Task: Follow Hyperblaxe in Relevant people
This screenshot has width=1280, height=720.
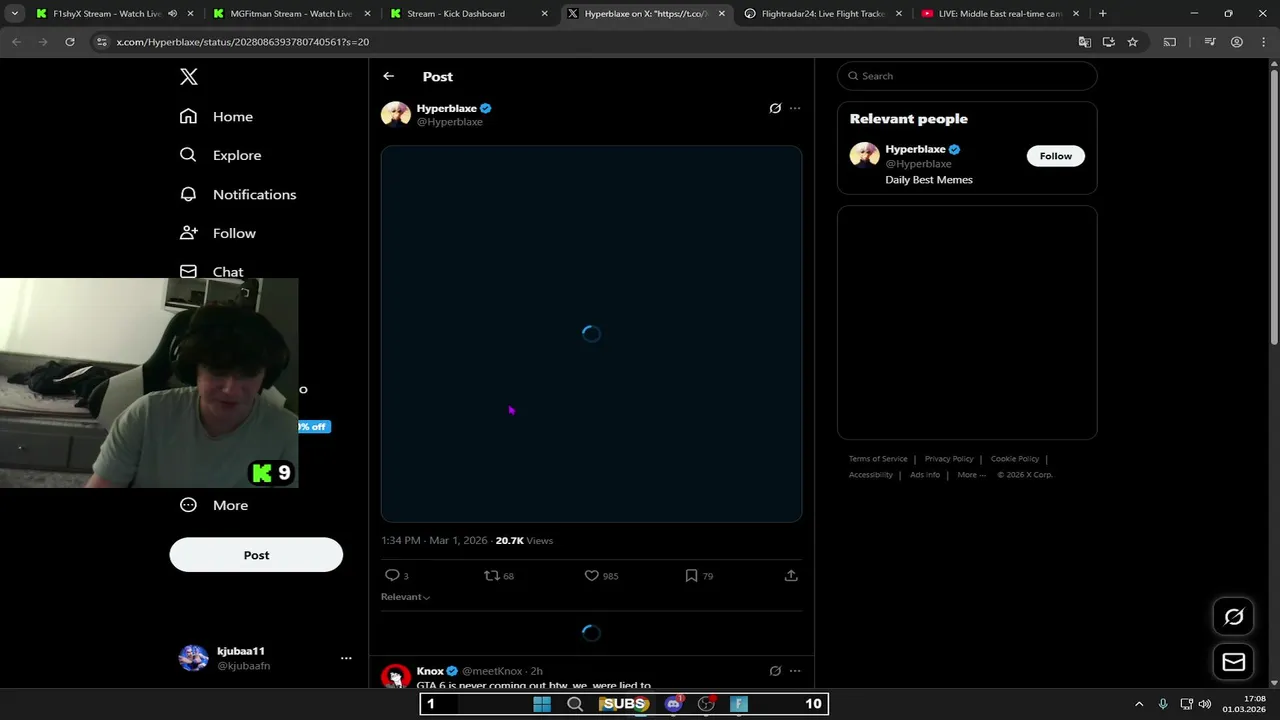Action: coord(1055,156)
